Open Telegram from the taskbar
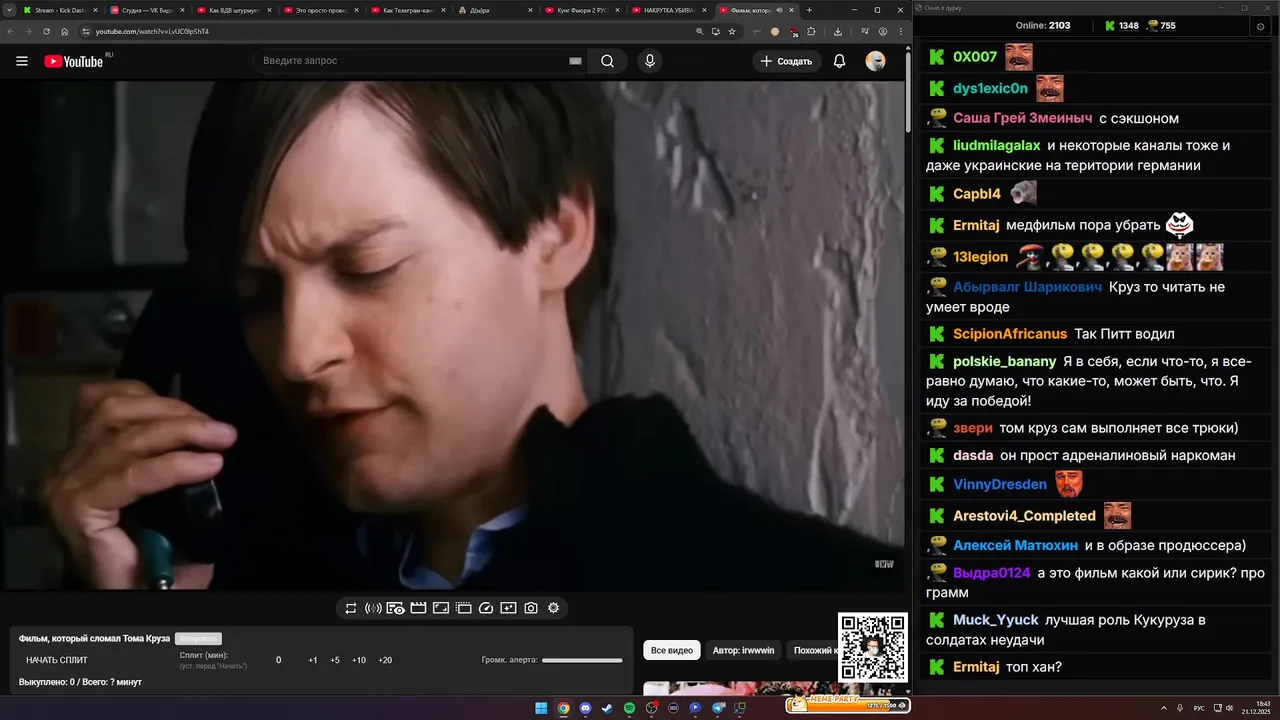 (718, 708)
